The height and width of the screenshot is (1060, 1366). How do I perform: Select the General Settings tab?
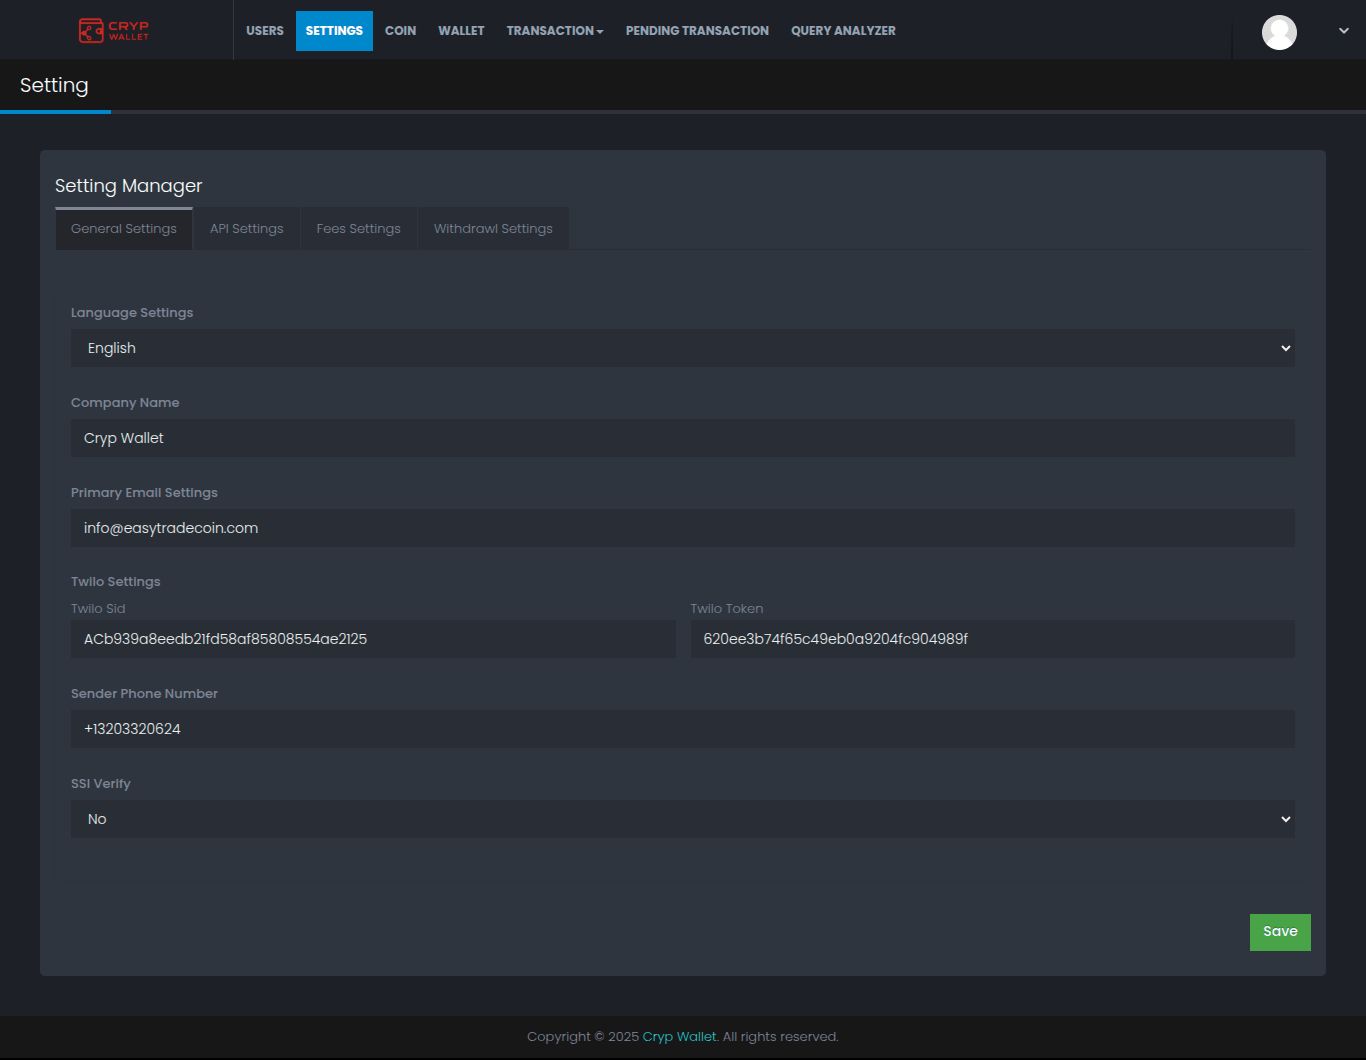coord(124,229)
